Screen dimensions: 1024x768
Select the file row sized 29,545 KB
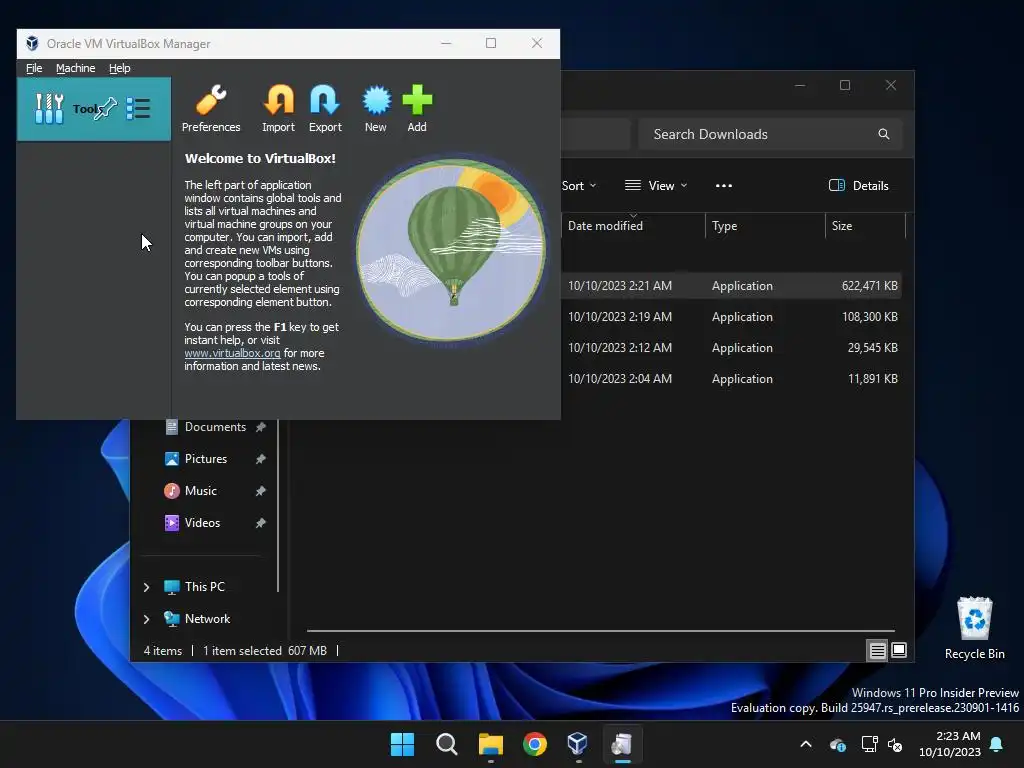[x=731, y=348]
